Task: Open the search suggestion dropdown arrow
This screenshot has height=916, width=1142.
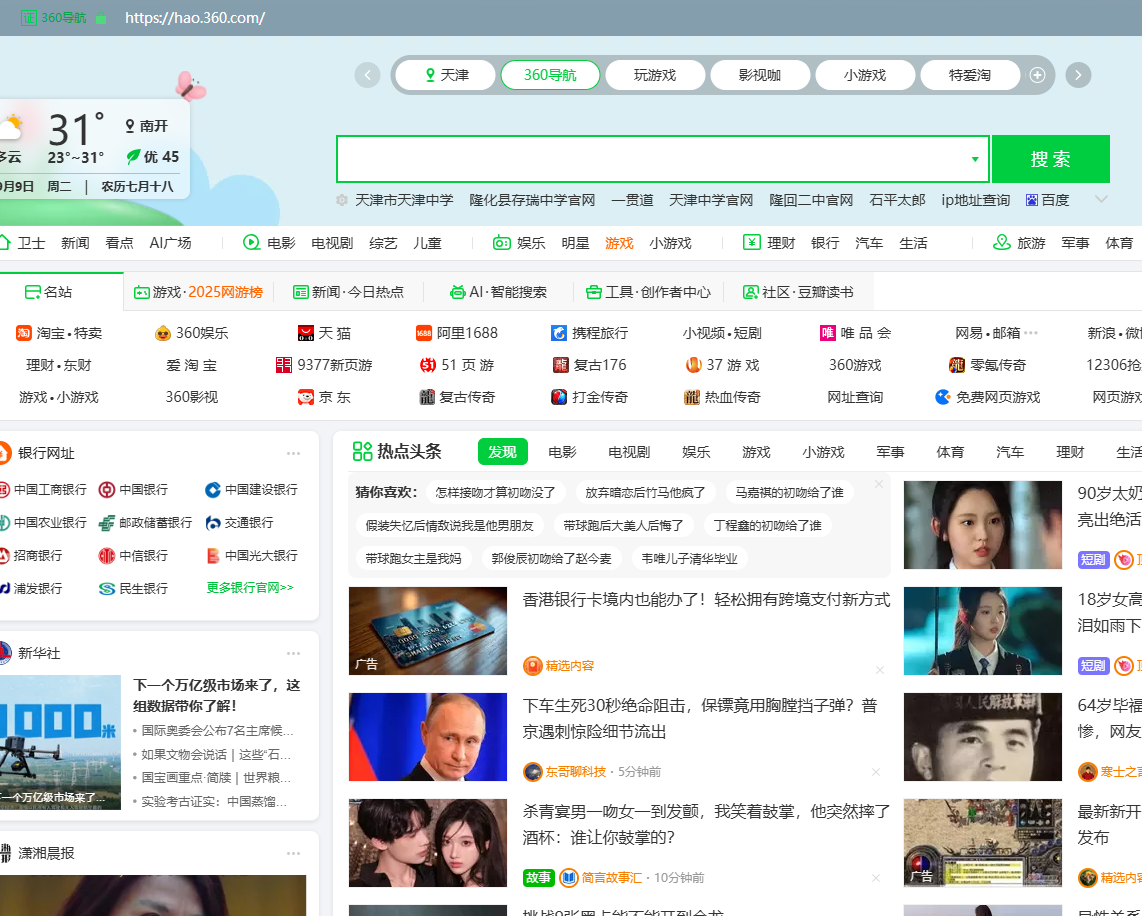Action: click(x=974, y=159)
